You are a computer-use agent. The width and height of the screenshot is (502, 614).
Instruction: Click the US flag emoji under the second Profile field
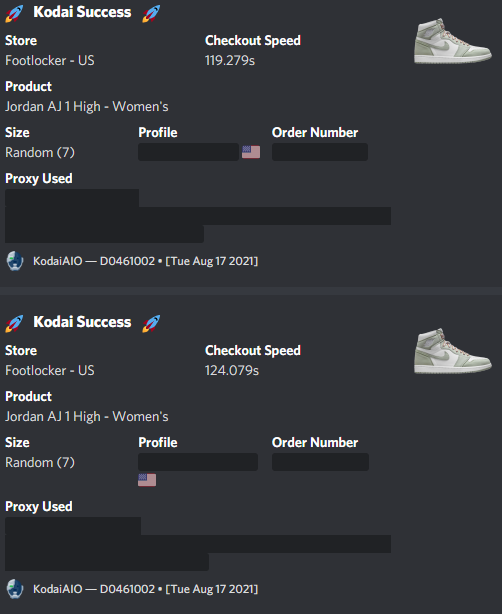[147, 480]
